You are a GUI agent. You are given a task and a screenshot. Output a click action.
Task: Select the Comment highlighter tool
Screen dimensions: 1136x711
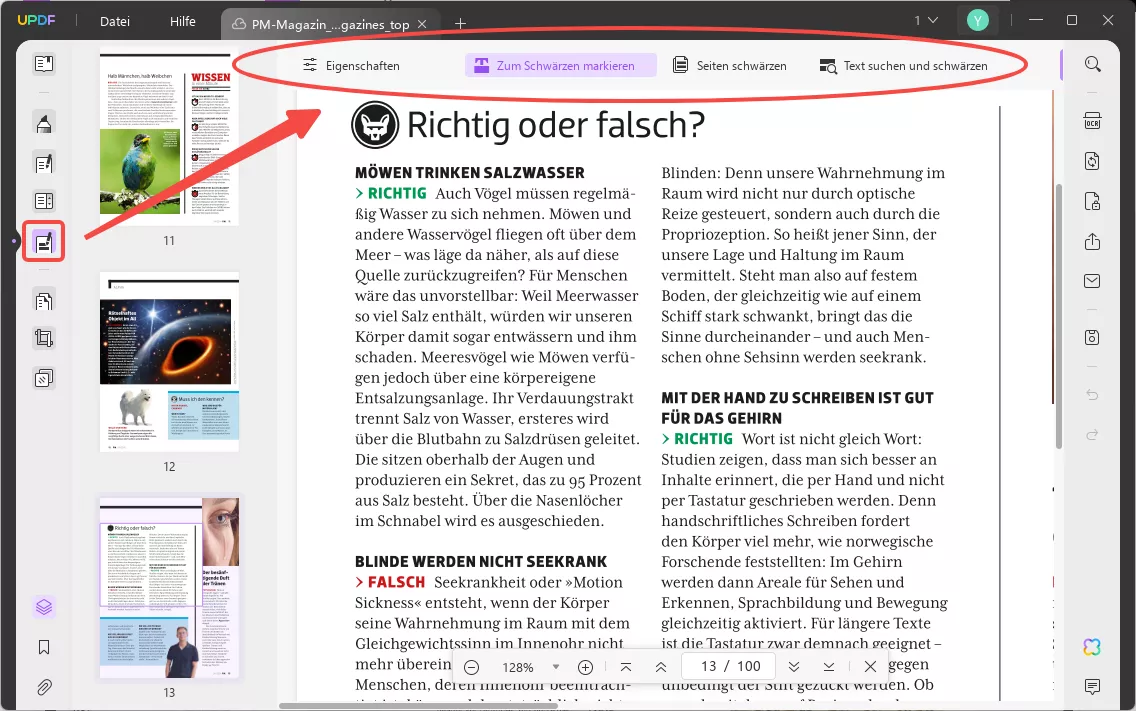[43, 124]
